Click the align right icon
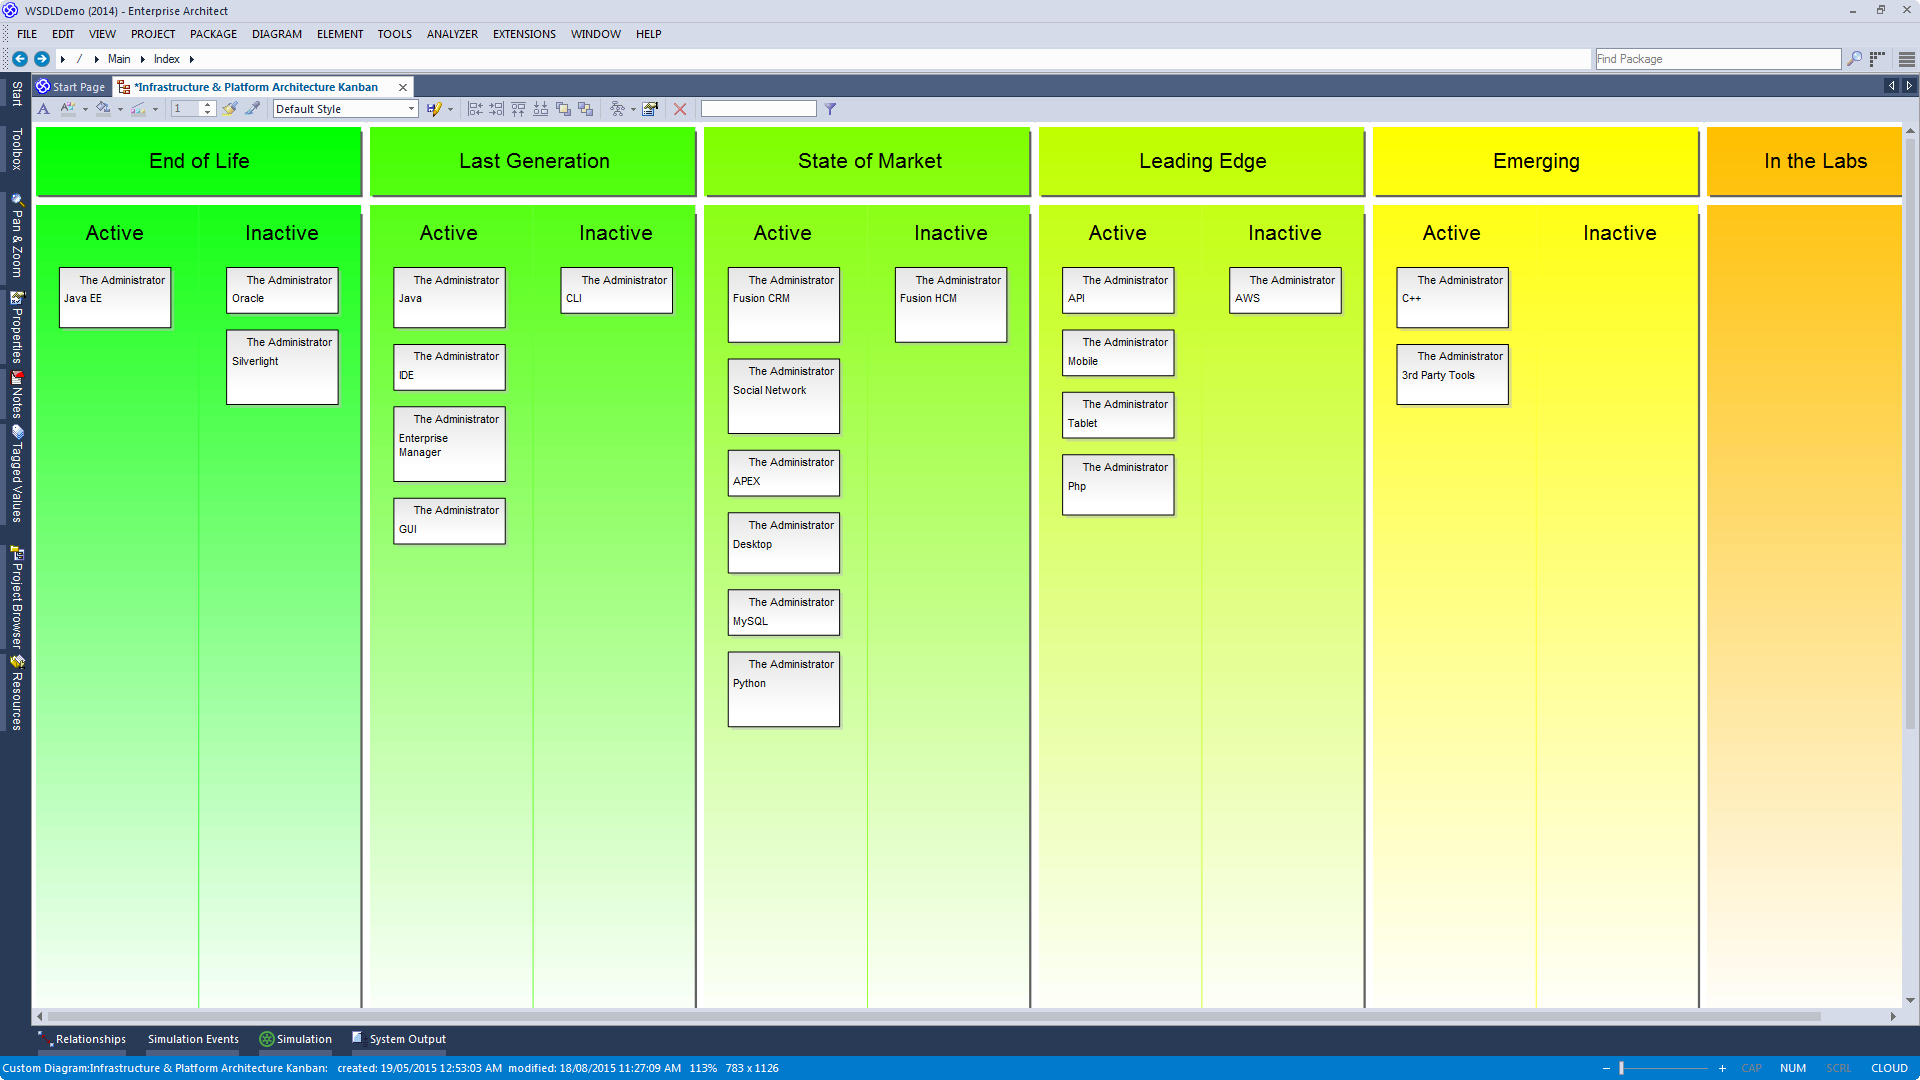 point(497,109)
